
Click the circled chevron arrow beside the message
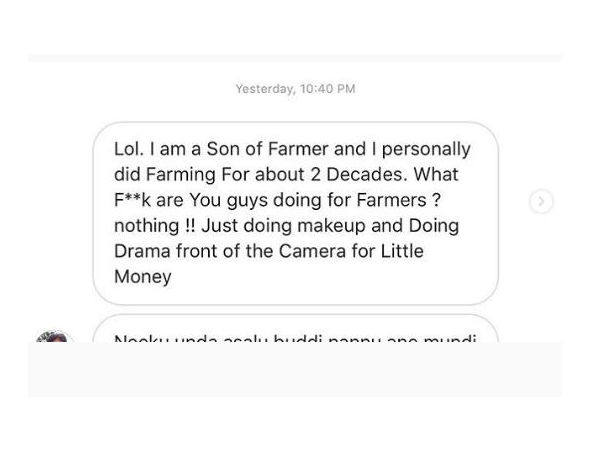pyautogui.click(x=541, y=202)
